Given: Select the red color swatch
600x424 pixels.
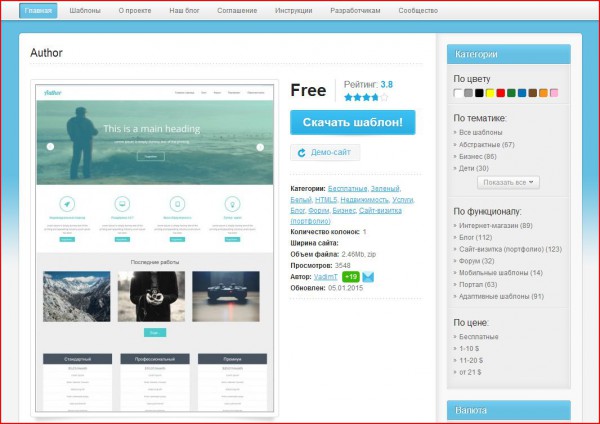Looking at the screenshot, I should pyautogui.click(x=501, y=93).
